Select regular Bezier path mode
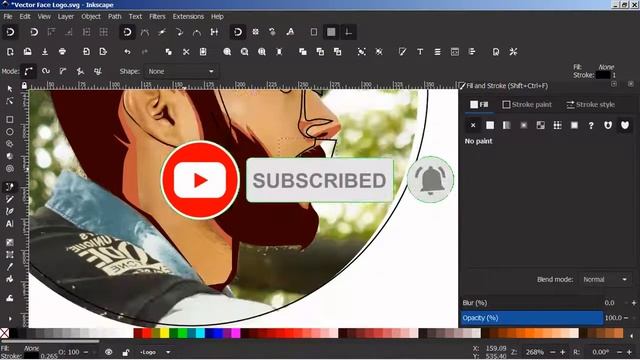This screenshot has width=640, height=360. 28,71
